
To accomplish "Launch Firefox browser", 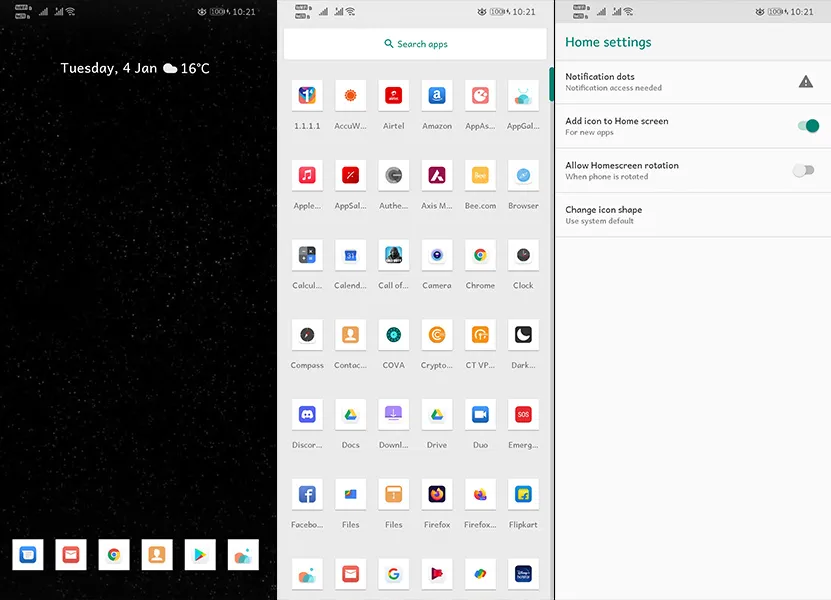I will click(436, 494).
